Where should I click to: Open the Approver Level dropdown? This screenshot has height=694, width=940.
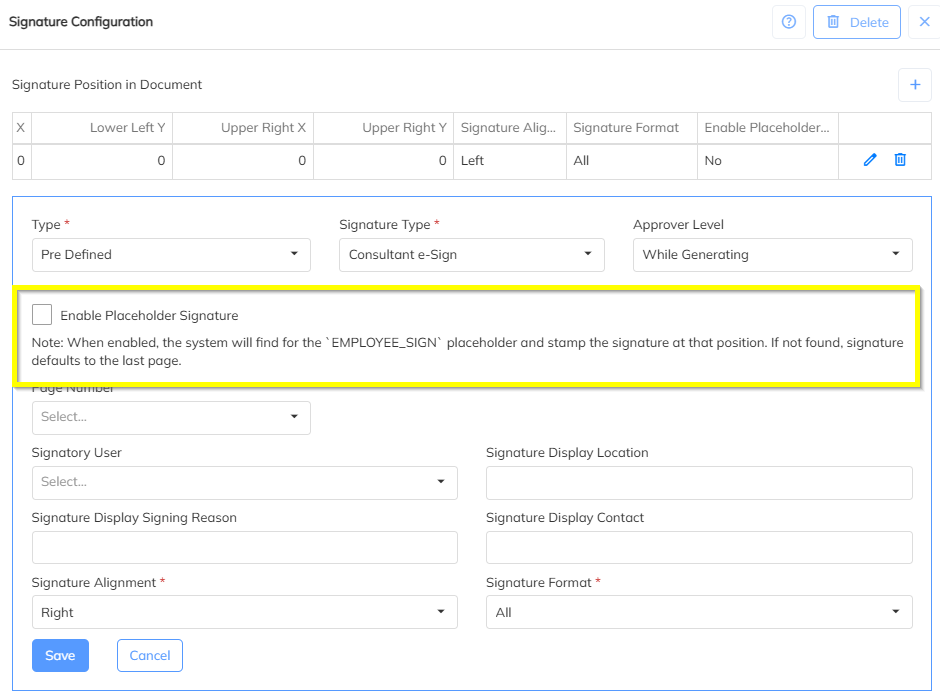click(772, 255)
